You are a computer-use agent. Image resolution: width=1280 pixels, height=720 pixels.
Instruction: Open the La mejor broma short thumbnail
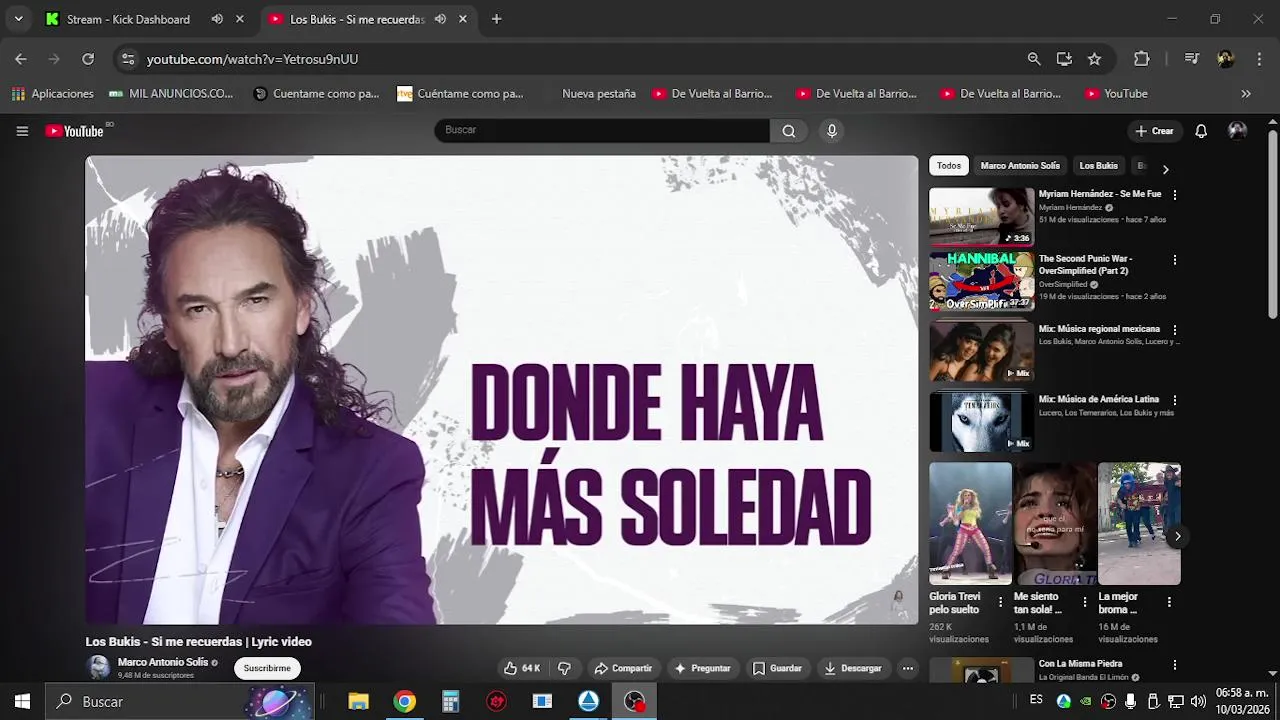(1139, 523)
